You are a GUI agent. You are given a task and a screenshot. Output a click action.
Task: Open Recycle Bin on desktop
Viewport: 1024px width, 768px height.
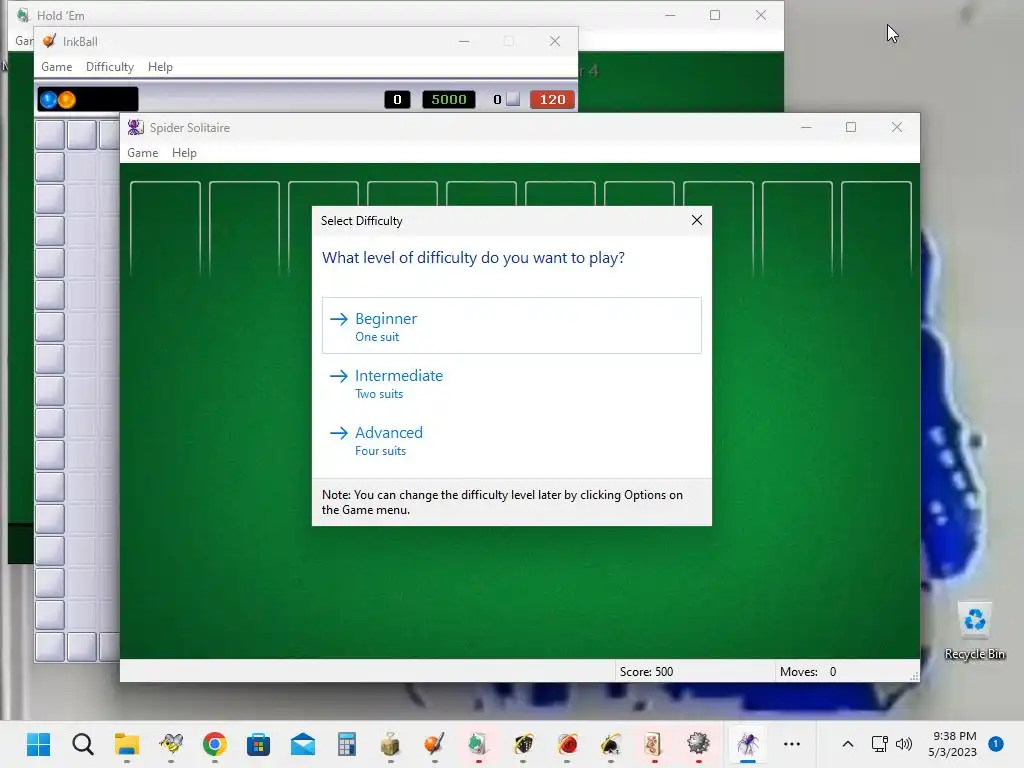coord(975,631)
